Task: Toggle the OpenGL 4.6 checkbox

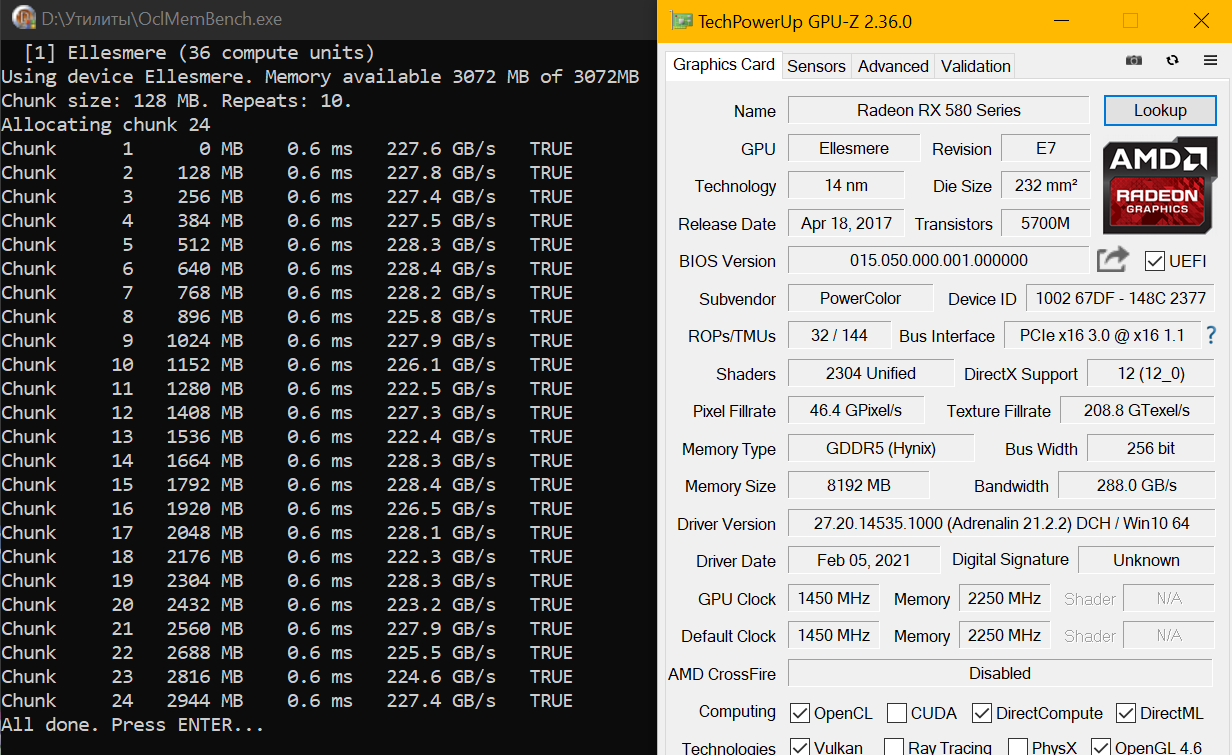Action: 1101,747
